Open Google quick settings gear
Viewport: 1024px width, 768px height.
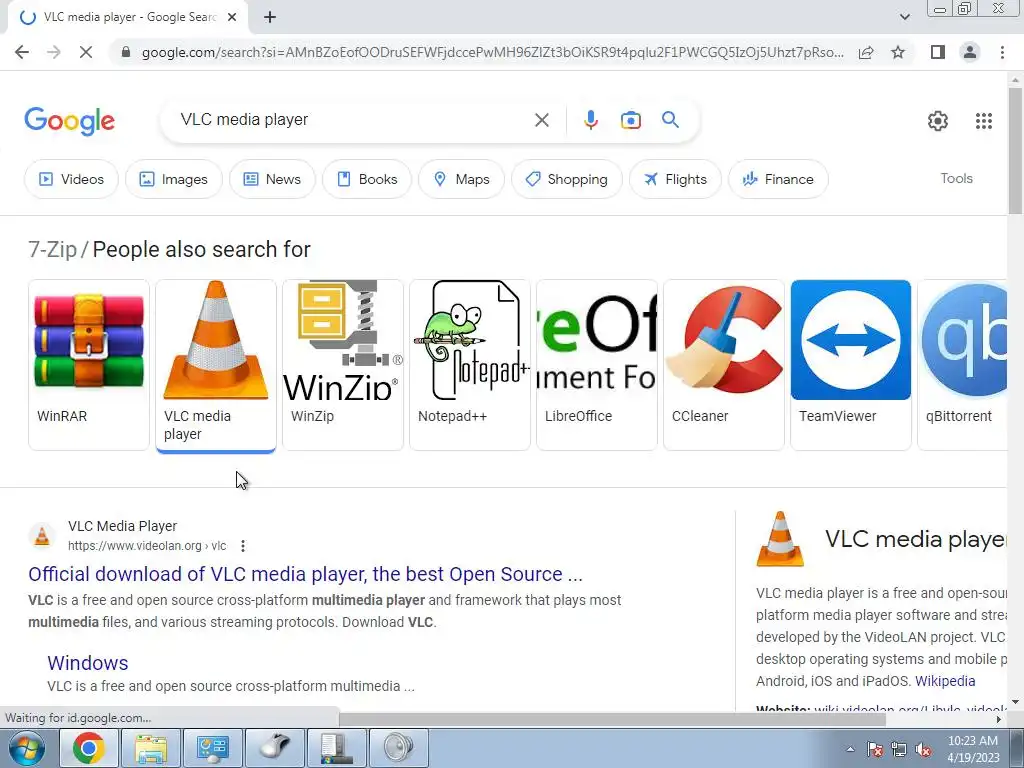click(x=937, y=121)
